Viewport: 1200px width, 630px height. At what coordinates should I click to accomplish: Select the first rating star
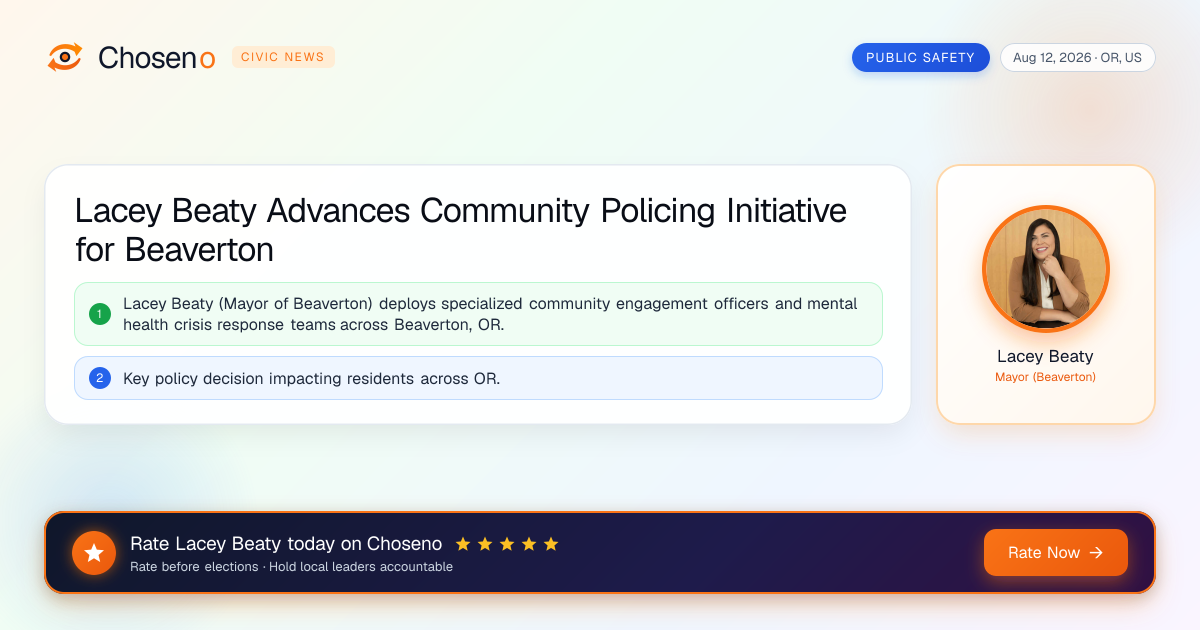point(463,544)
